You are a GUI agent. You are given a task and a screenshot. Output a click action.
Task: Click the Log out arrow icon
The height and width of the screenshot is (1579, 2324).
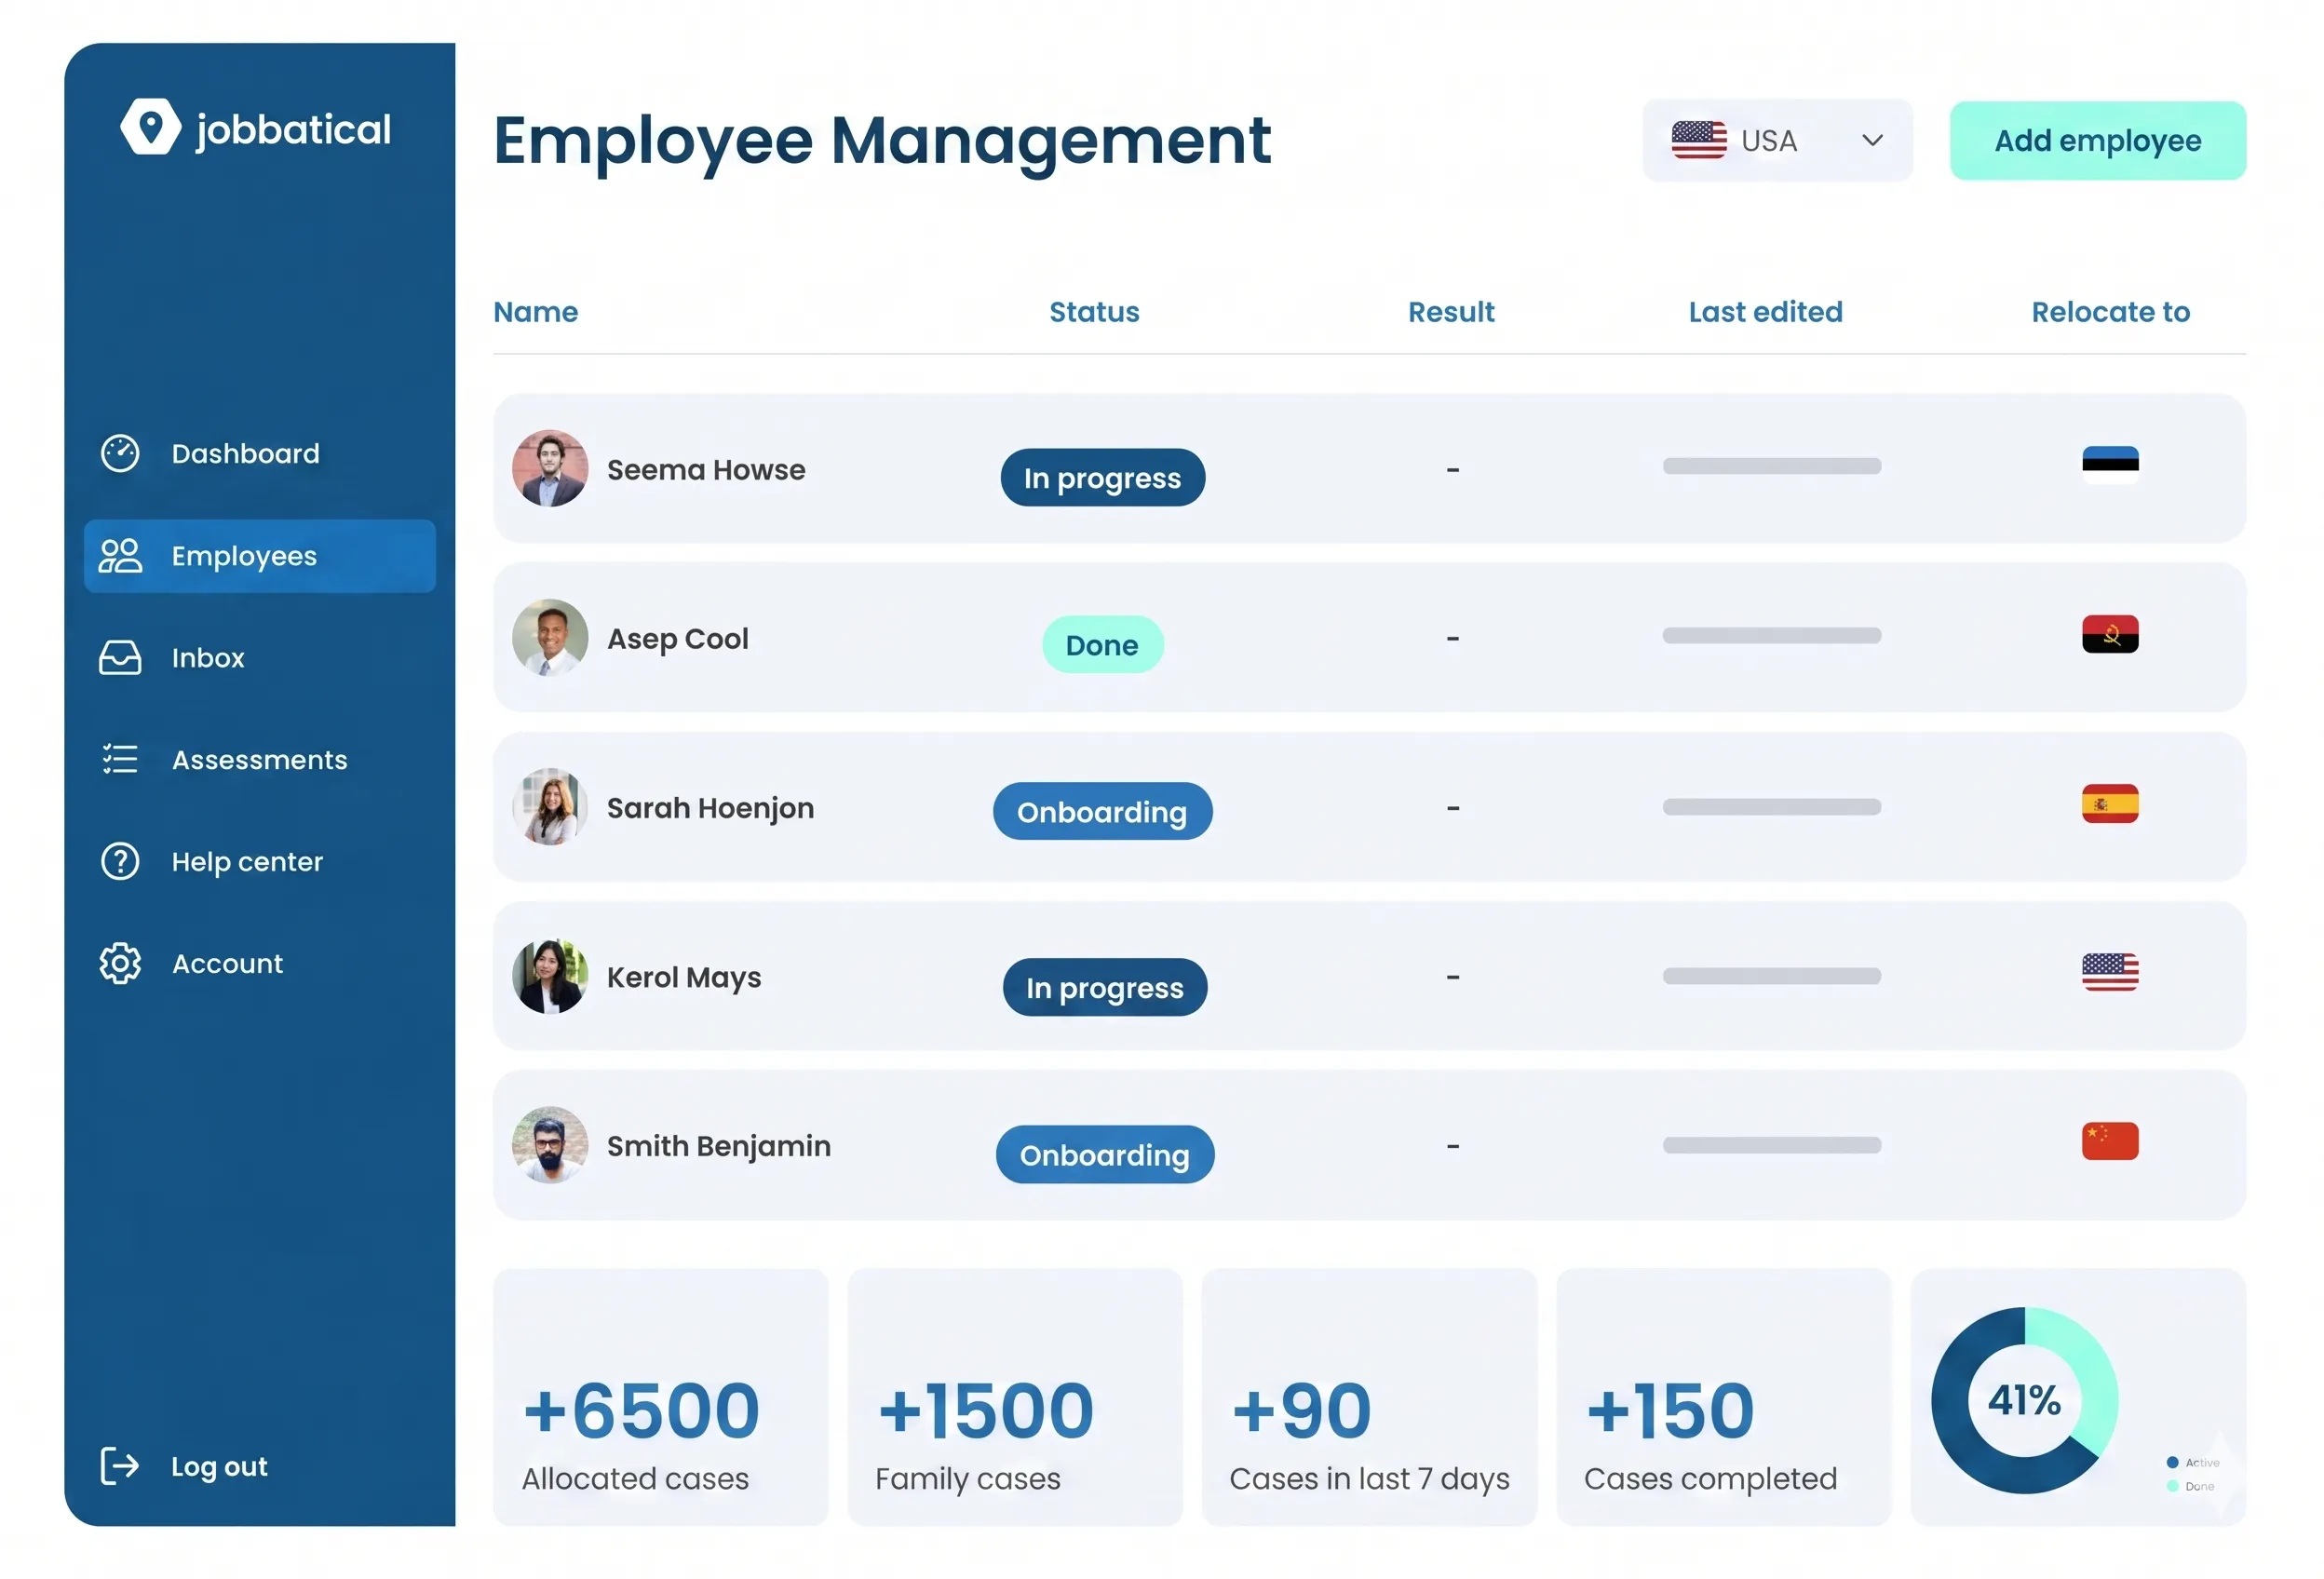(119, 1466)
